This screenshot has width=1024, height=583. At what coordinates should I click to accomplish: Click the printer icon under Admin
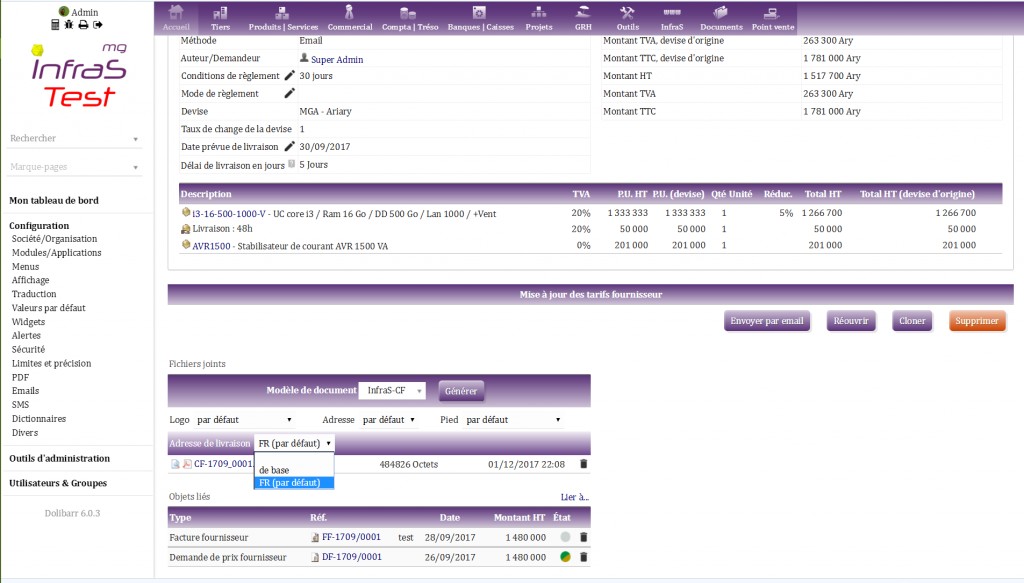pos(83,25)
